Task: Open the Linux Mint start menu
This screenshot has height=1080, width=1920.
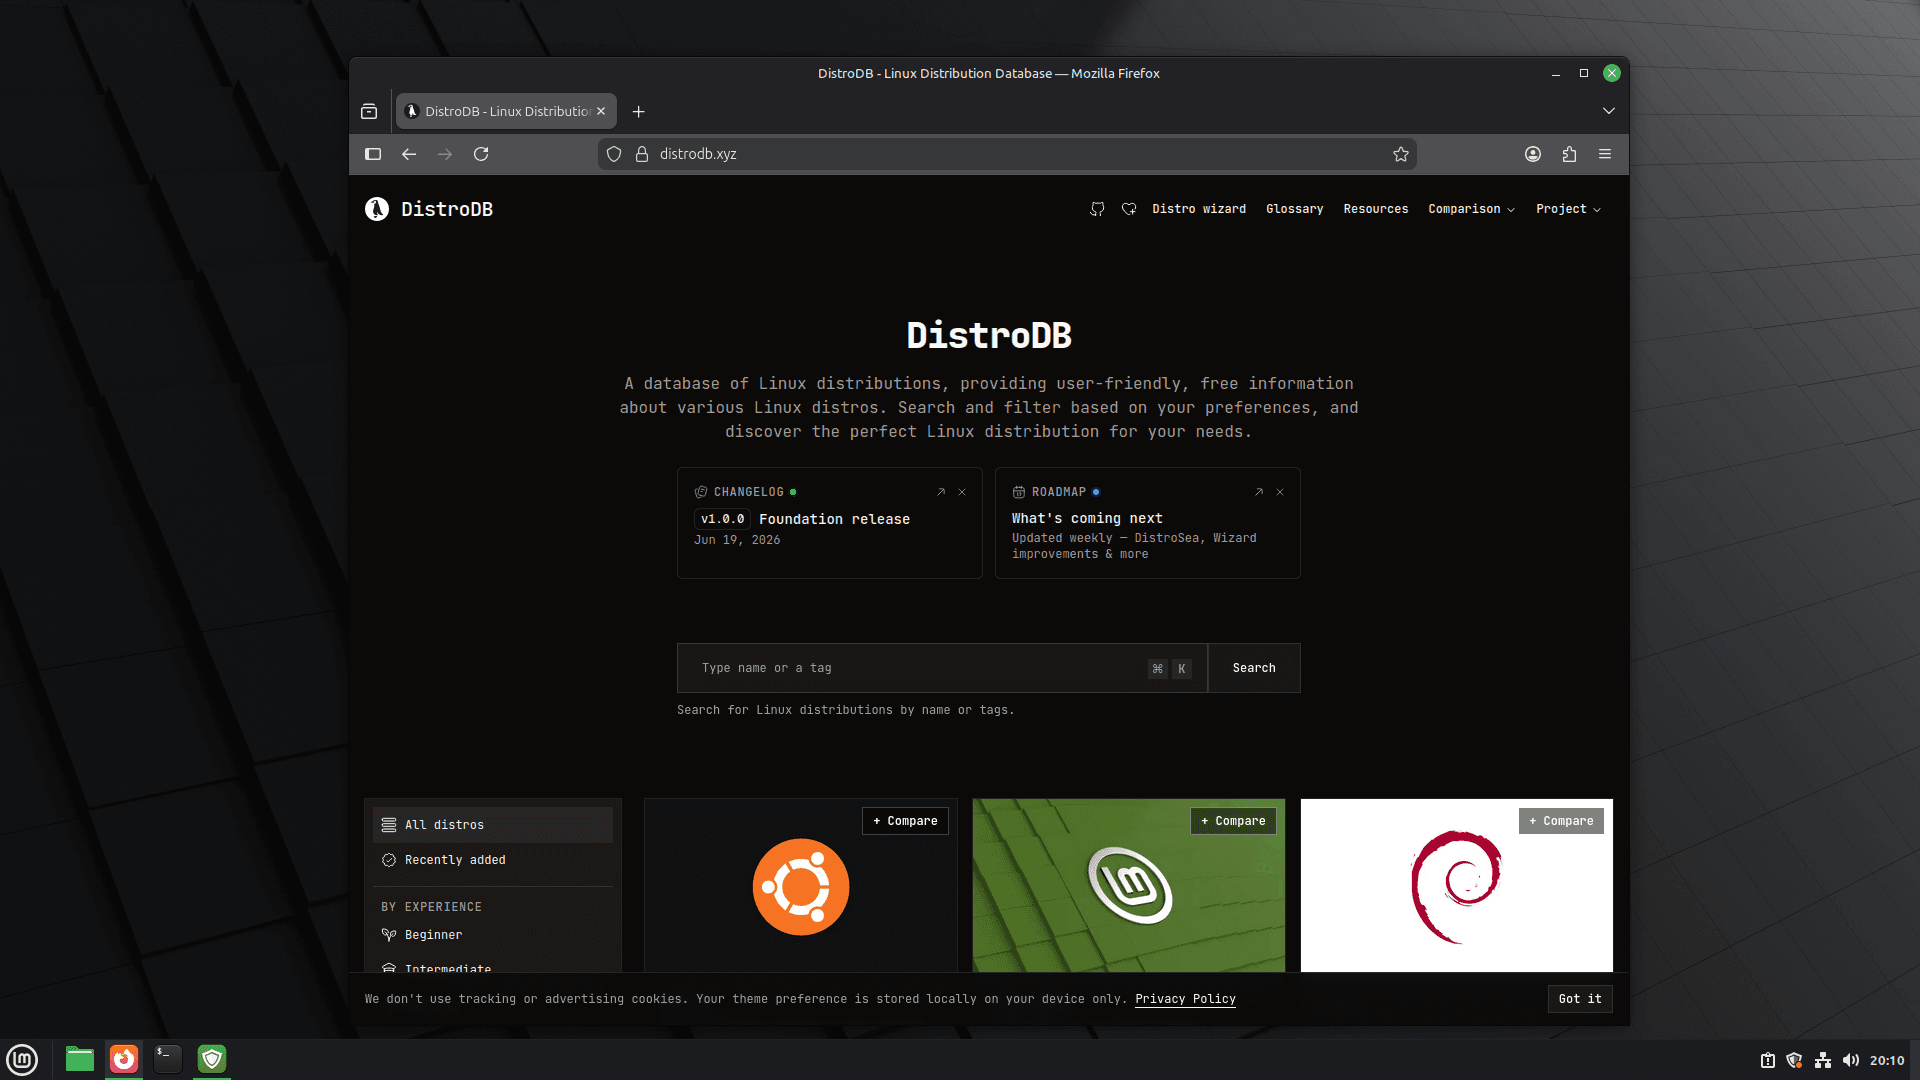Action: pyautogui.click(x=22, y=1059)
